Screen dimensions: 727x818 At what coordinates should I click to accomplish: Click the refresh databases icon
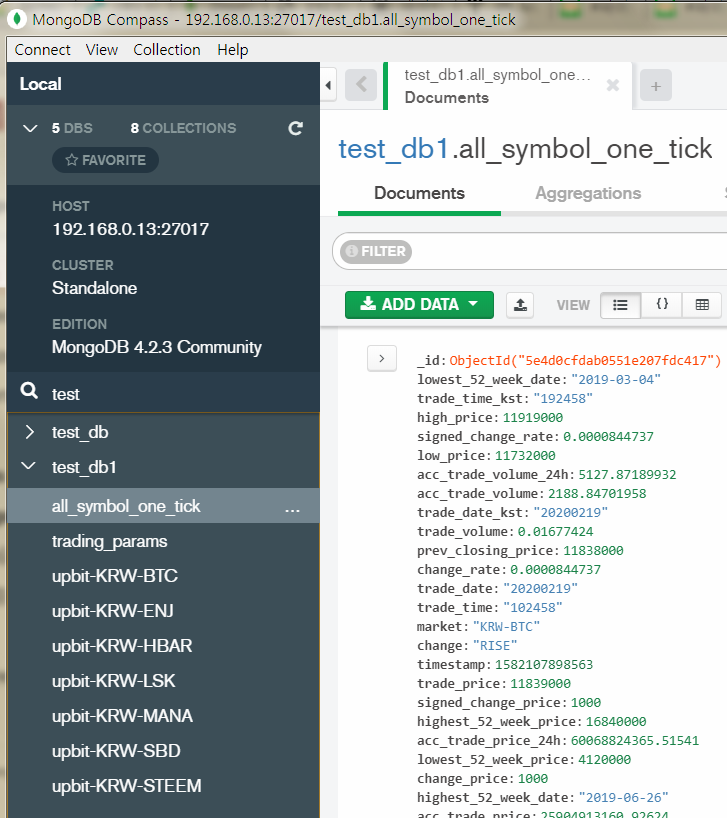click(296, 128)
